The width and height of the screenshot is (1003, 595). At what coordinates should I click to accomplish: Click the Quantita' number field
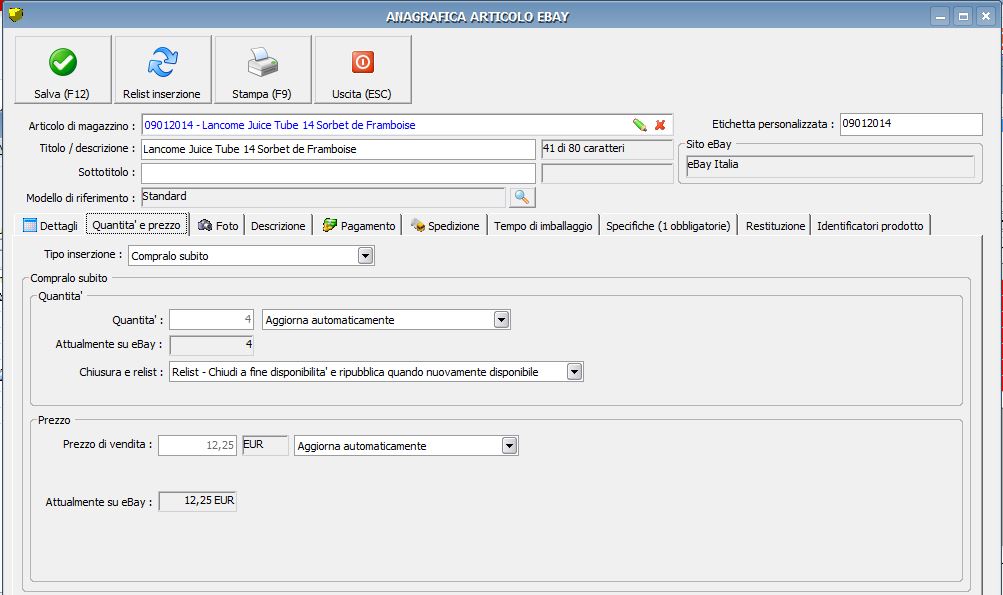[x=211, y=319]
